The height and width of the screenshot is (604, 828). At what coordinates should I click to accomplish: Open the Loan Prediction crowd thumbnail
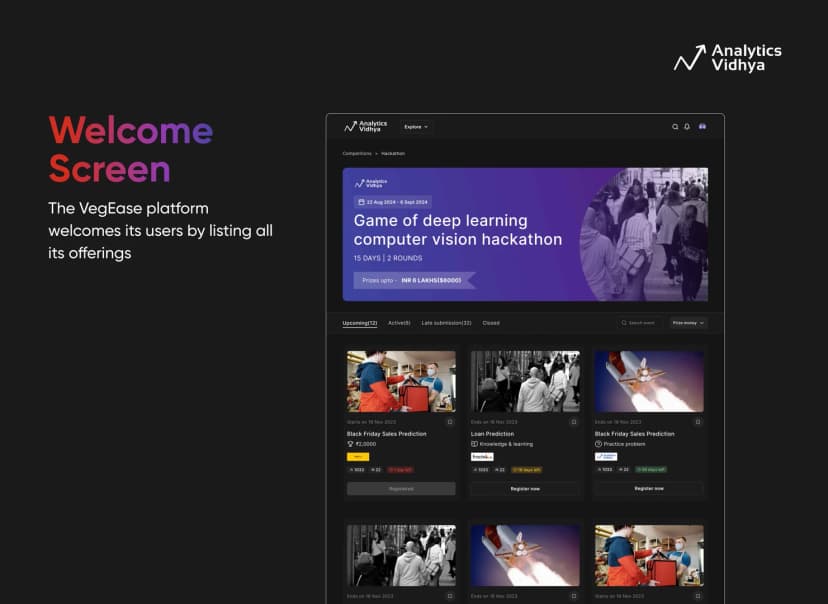point(525,381)
